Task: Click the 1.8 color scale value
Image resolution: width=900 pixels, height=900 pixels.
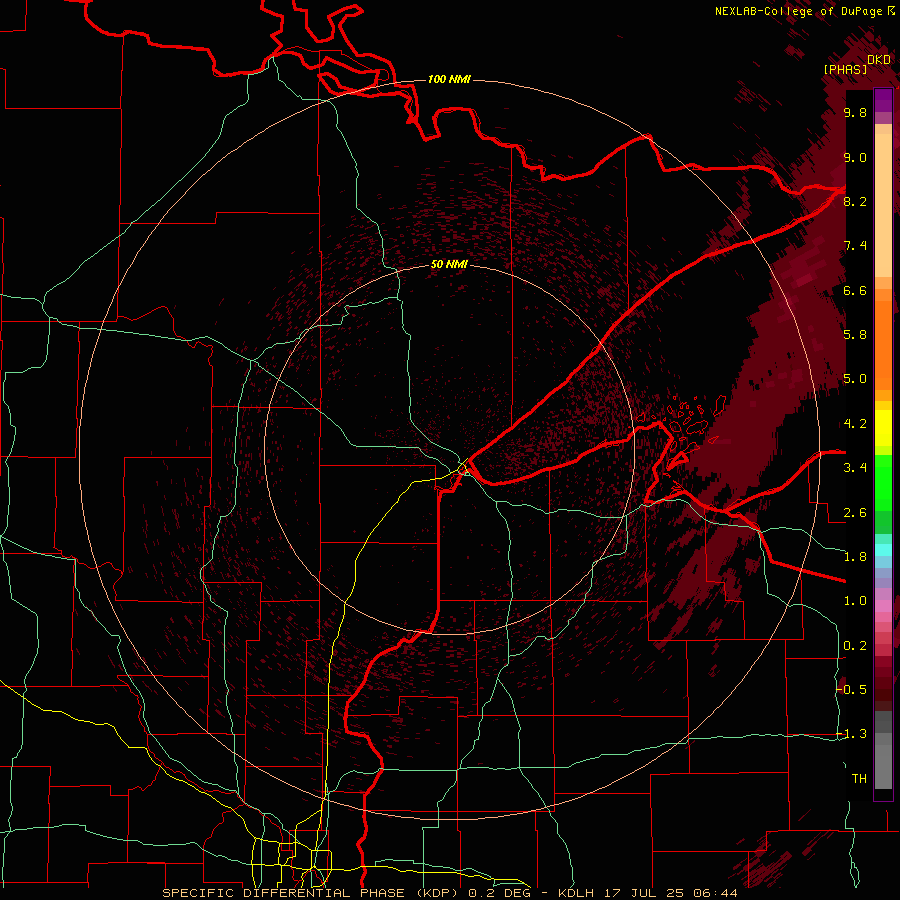Action: 855,557
